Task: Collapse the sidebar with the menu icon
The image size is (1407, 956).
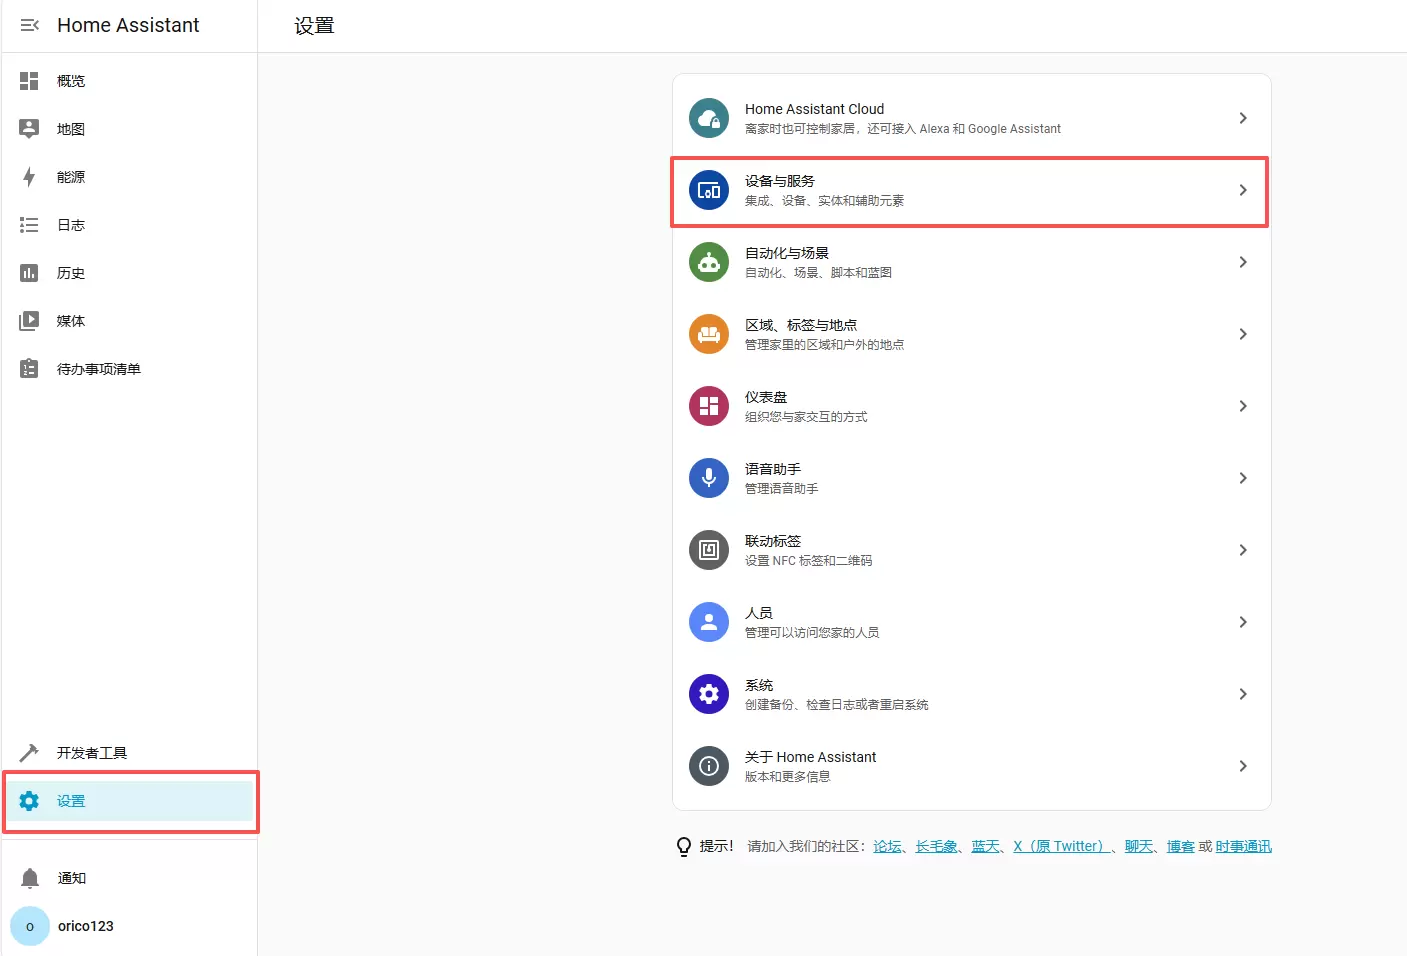Action: 30,25
